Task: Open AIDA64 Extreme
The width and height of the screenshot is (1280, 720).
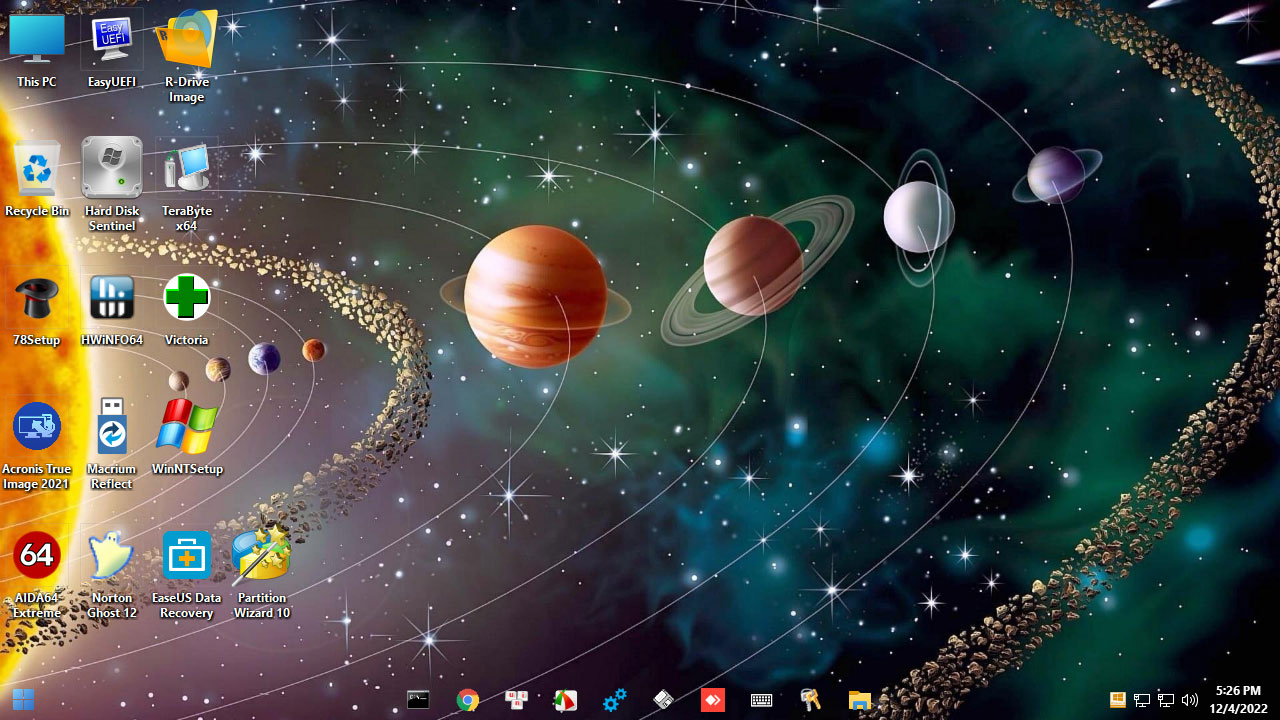Action: pos(37,575)
